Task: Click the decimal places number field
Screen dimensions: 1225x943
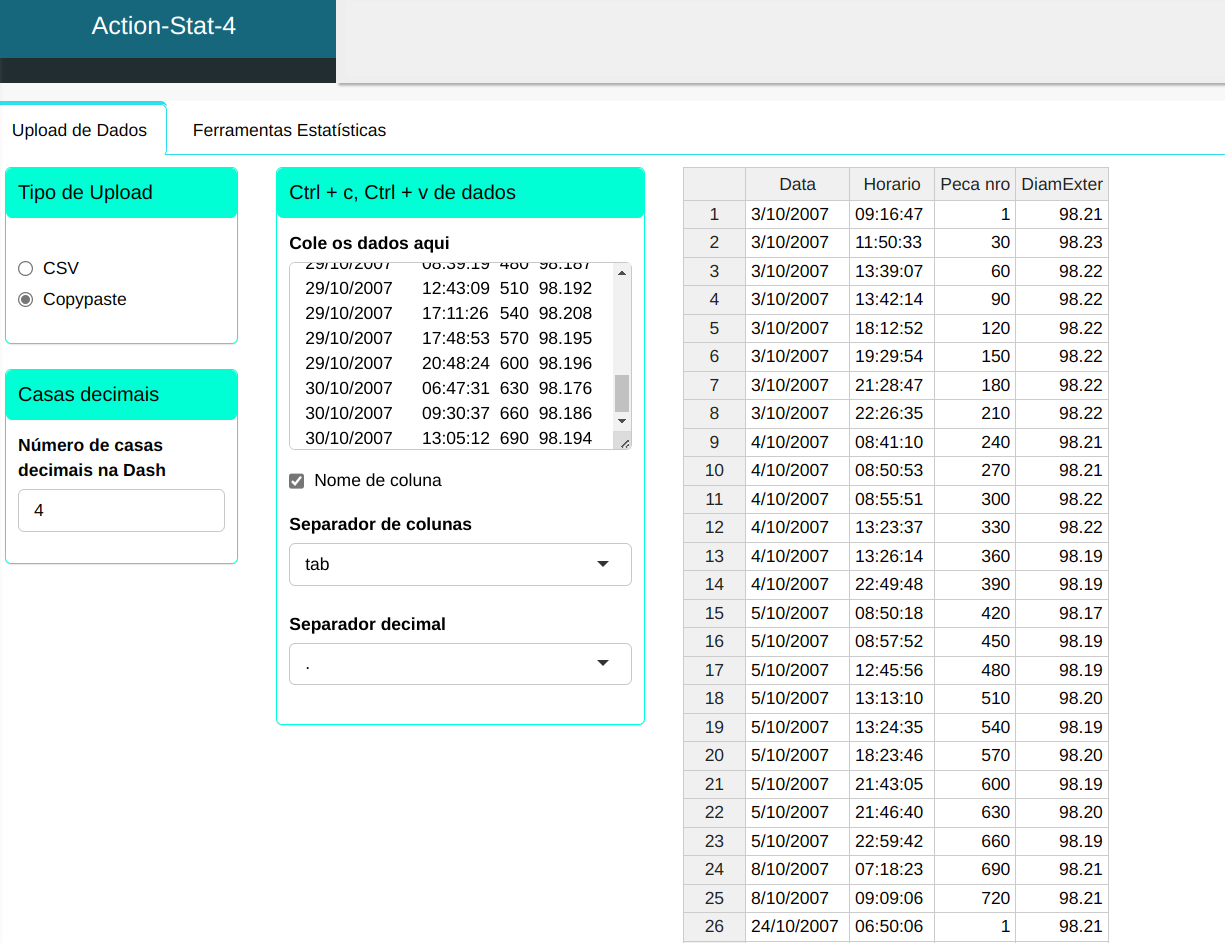Action: pos(121,510)
